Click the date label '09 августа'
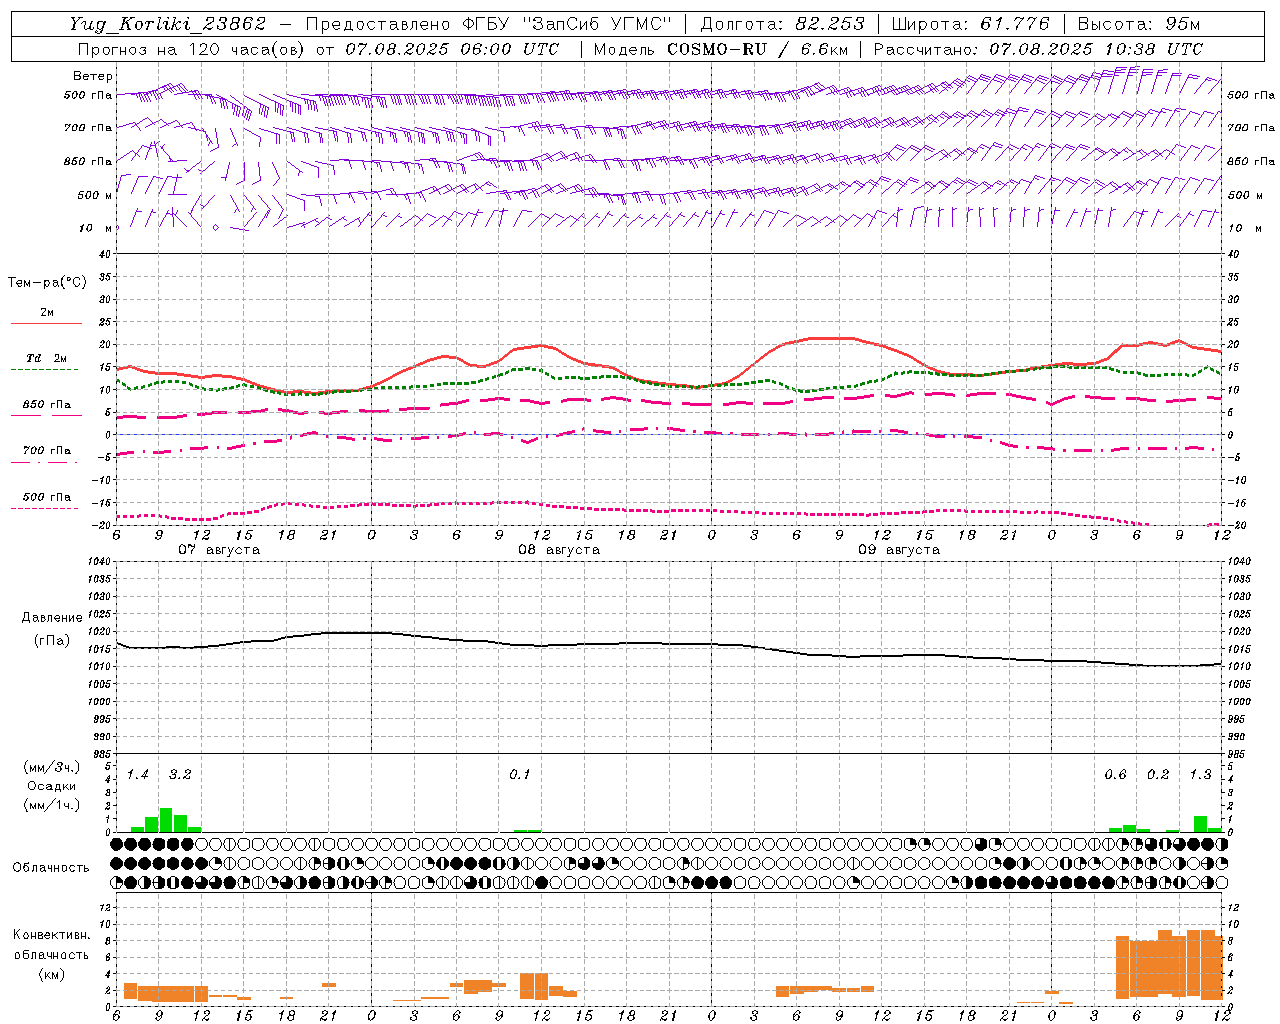This screenshot has height=1024, width=1280. pyautogui.click(x=899, y=550)
